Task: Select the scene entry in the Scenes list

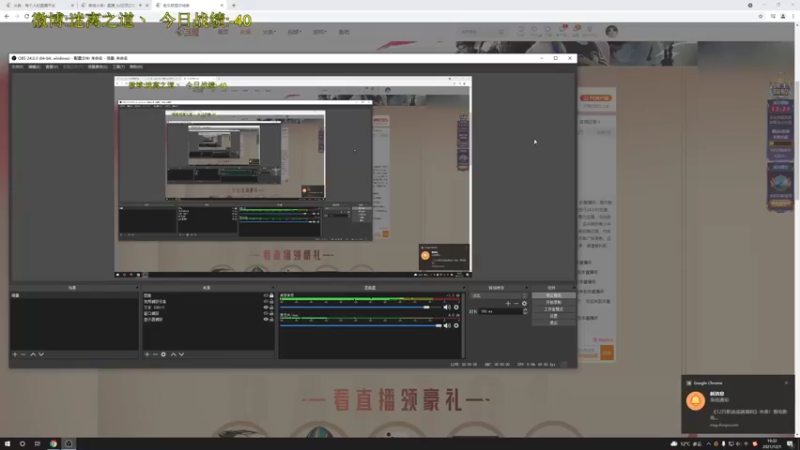Action: pyautogui.click(x=74, y=295)
